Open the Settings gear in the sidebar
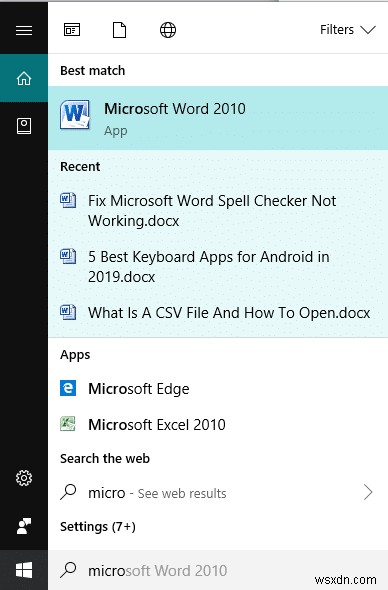Image resolution: width=388 pixels, height=590 pixels. point(24,478)
